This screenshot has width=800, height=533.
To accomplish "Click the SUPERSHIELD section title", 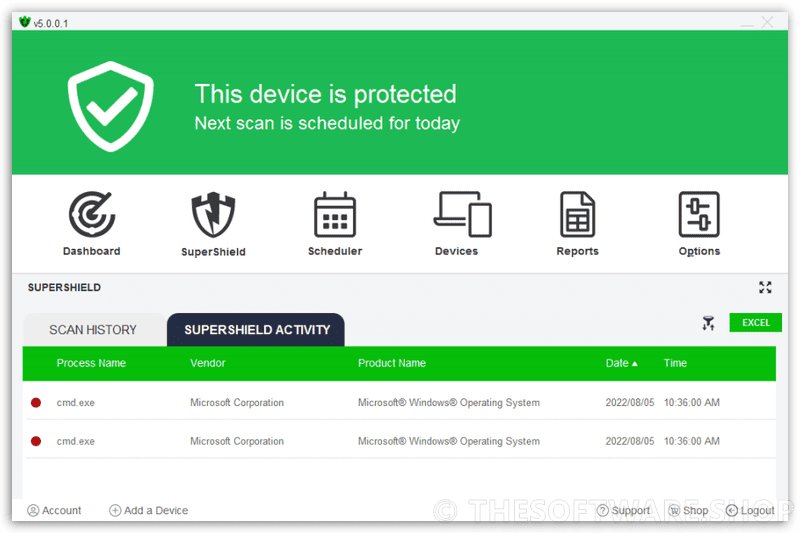I will (64, 287).
